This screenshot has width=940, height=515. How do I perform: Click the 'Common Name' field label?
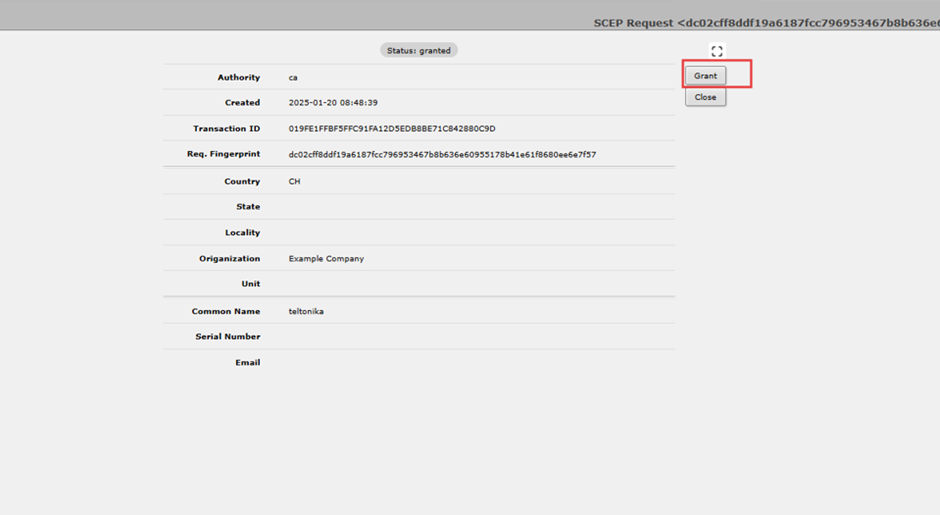pos(225,312)
